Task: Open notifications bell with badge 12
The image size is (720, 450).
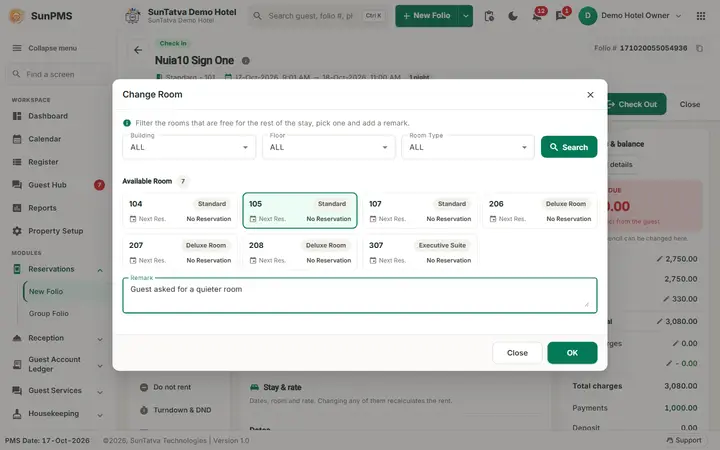Action: [x=537, y=16]
